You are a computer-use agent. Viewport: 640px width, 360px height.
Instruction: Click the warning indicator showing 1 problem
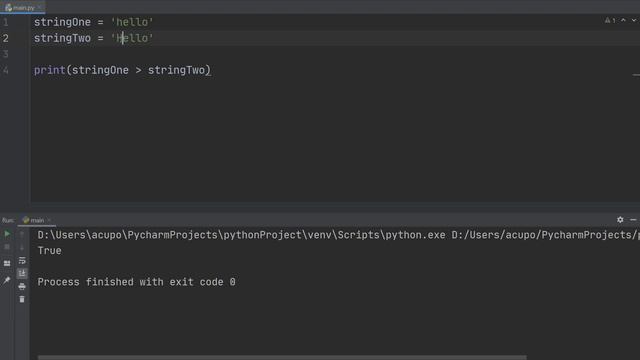point(610,20)
